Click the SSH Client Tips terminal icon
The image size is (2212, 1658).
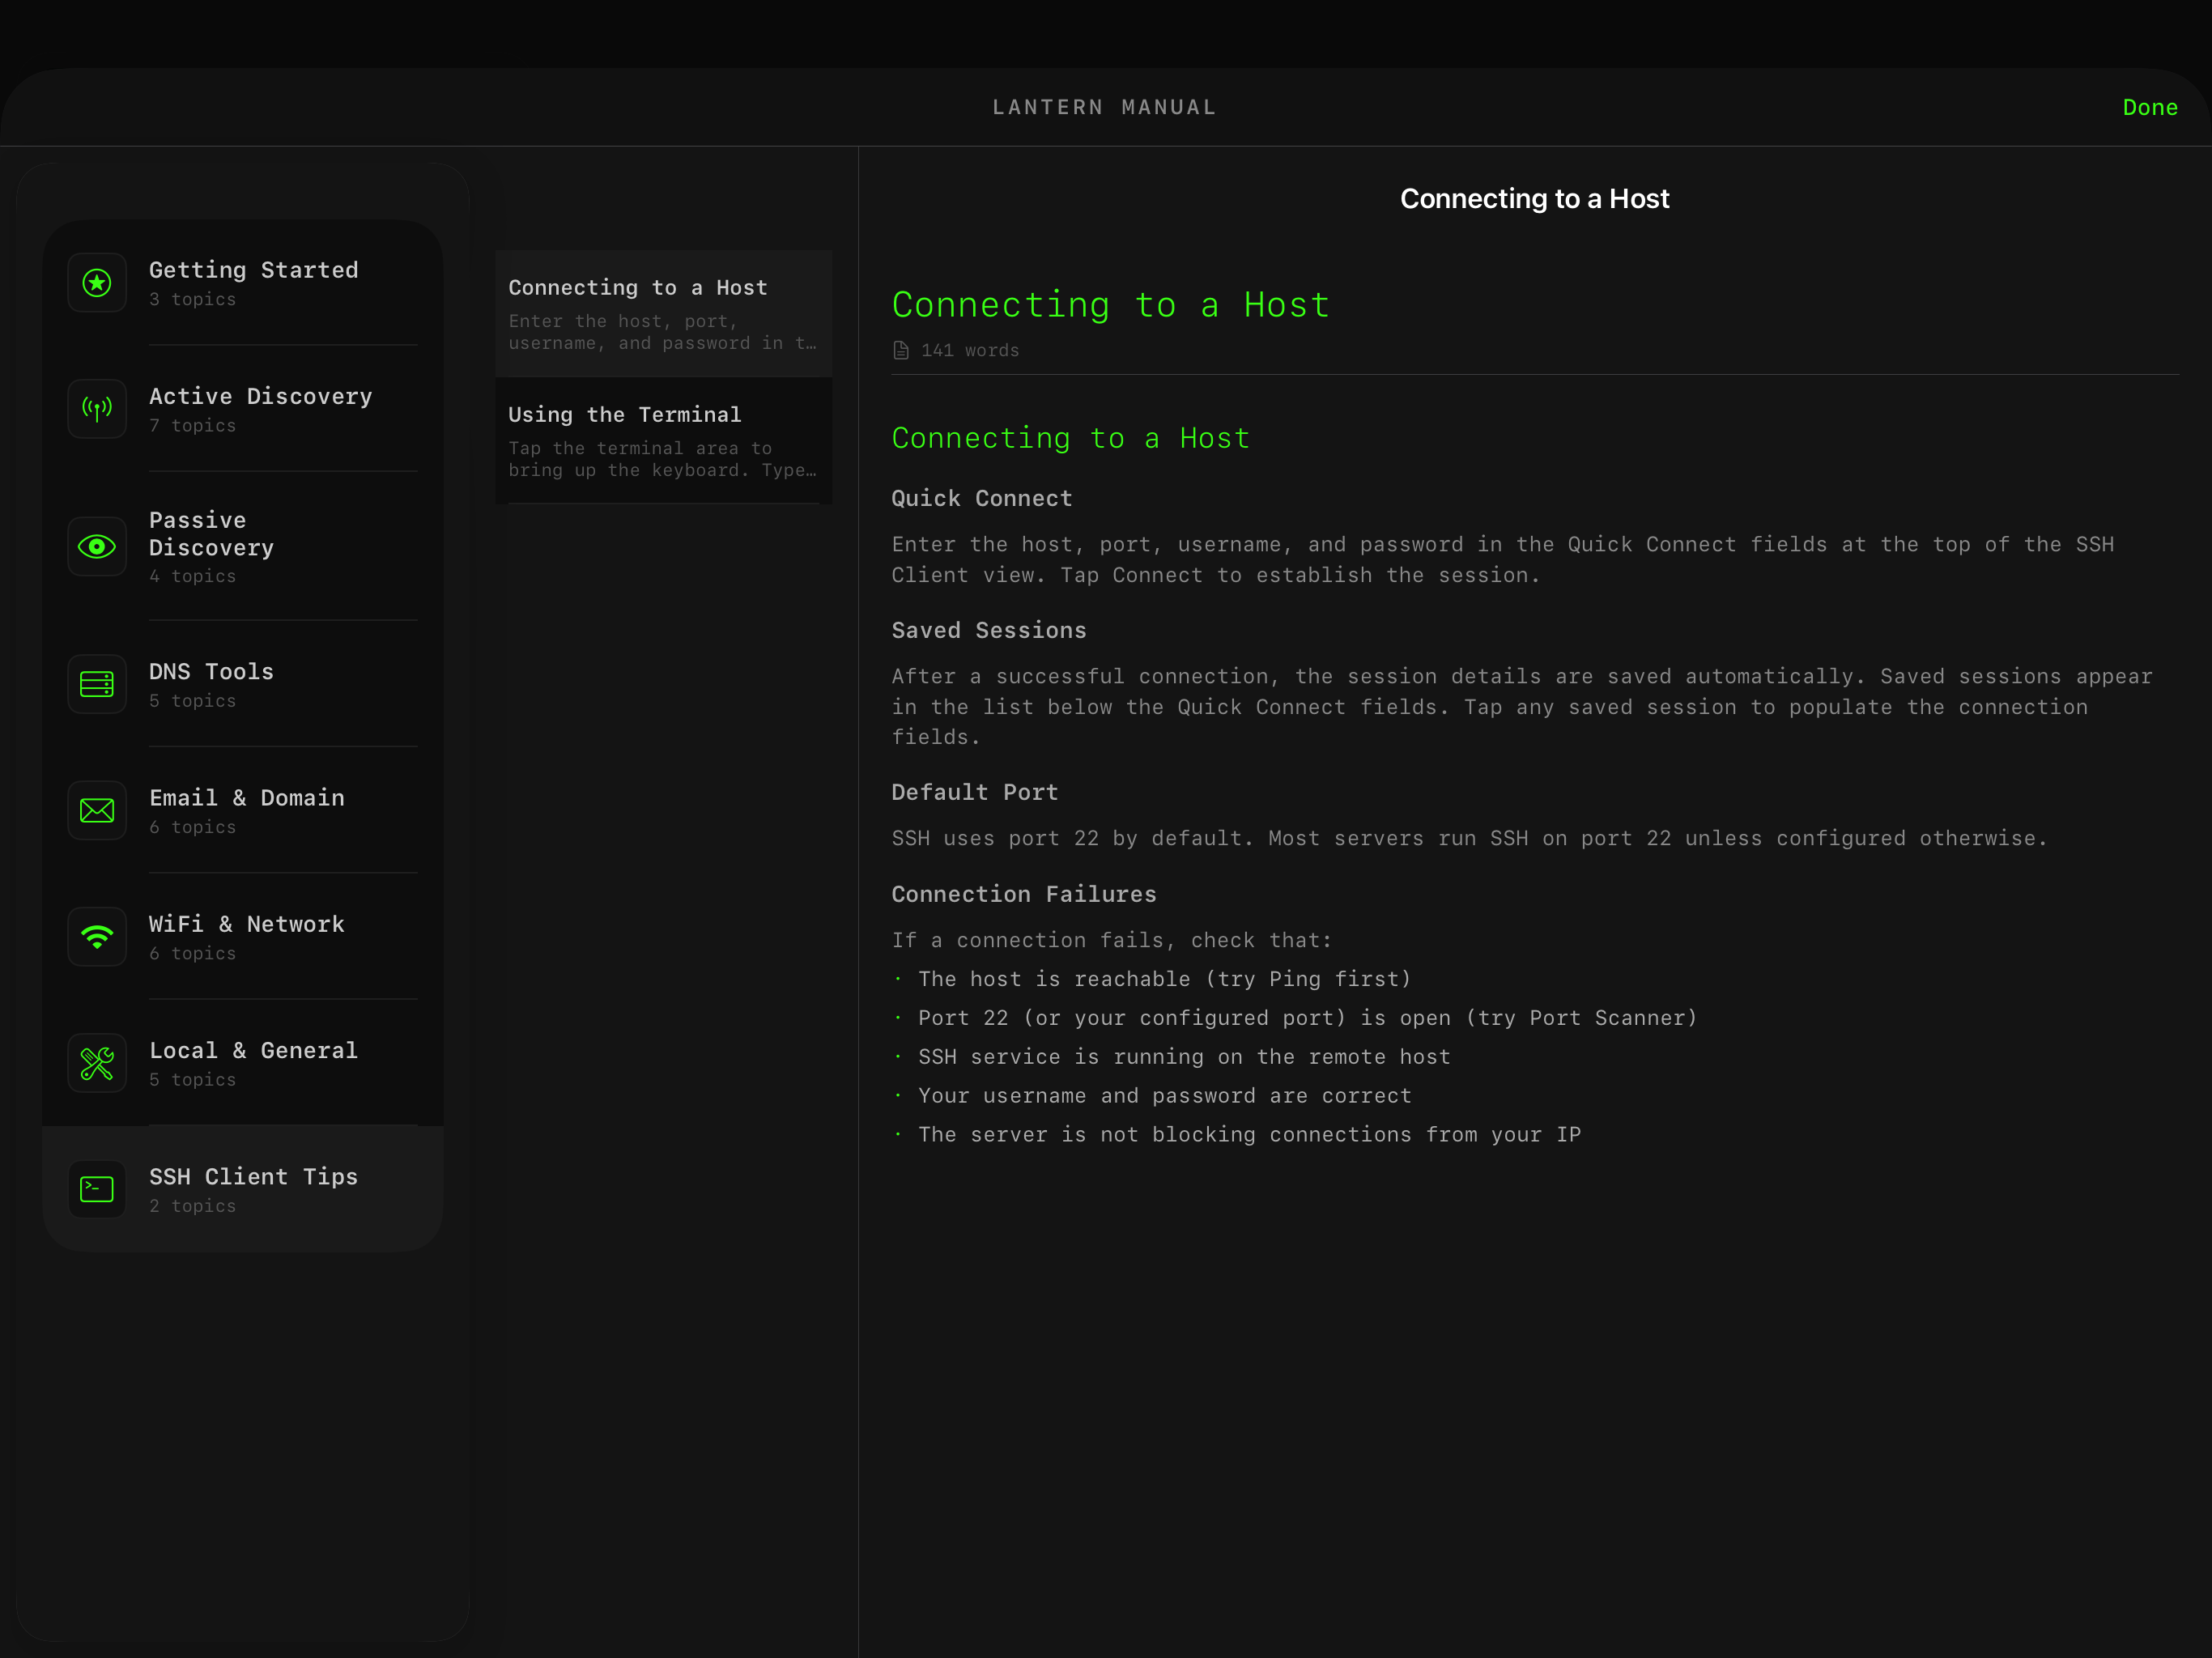pos(97,1189)
